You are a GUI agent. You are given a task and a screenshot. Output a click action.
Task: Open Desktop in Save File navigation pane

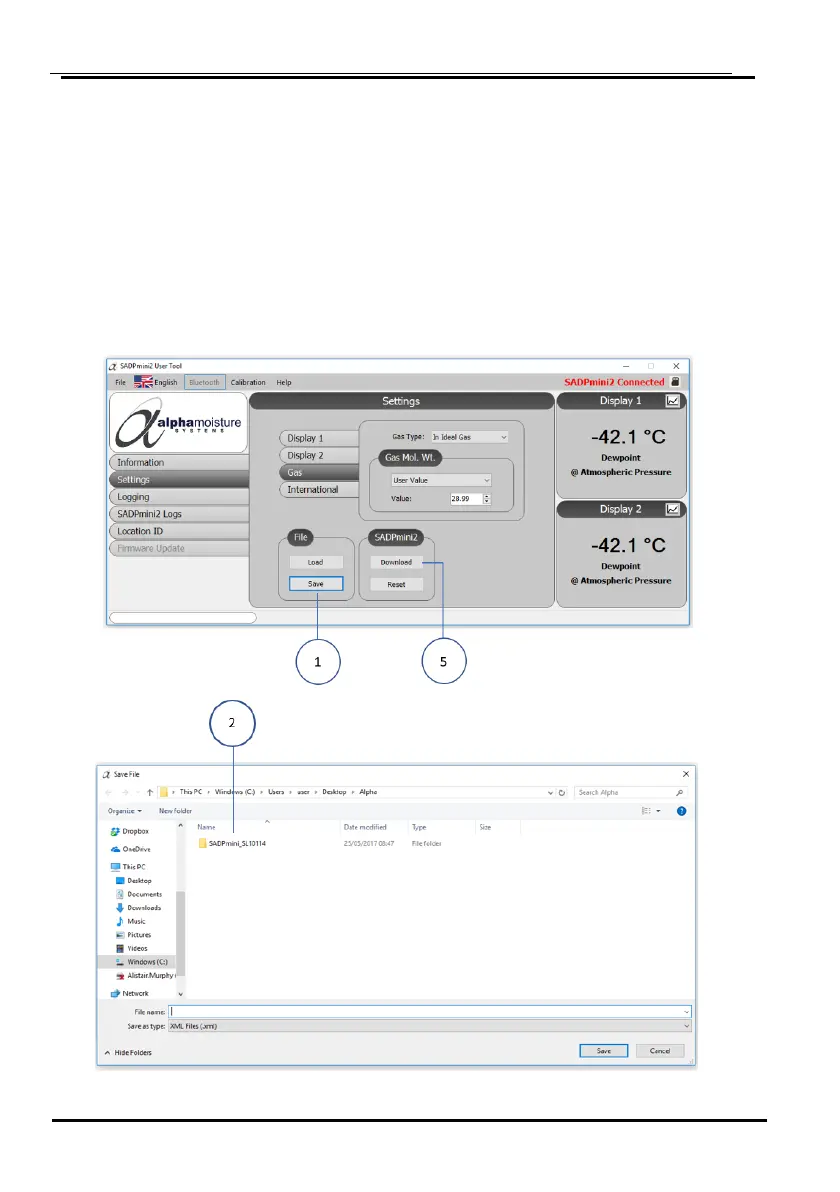(x=134, y=880)
